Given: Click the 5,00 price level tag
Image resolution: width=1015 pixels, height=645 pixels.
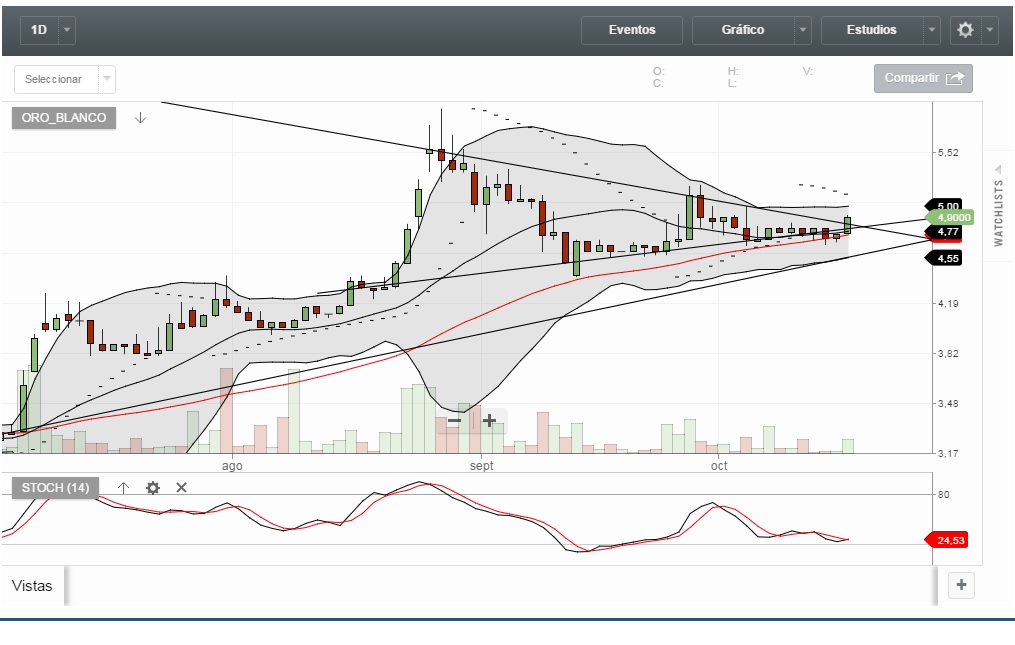Looking at the screenshot, I should 945,206.
